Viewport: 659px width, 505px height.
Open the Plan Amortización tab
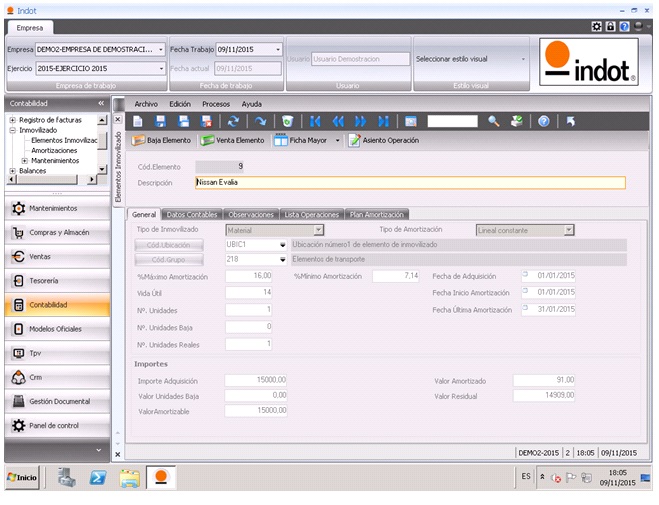(377, 214)
